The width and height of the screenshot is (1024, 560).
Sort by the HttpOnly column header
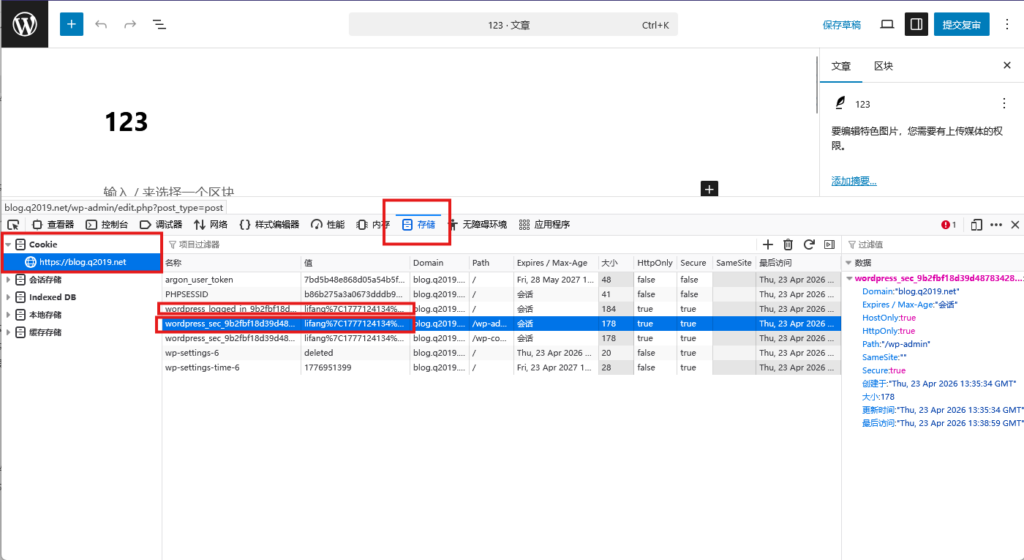coord(655,262)
